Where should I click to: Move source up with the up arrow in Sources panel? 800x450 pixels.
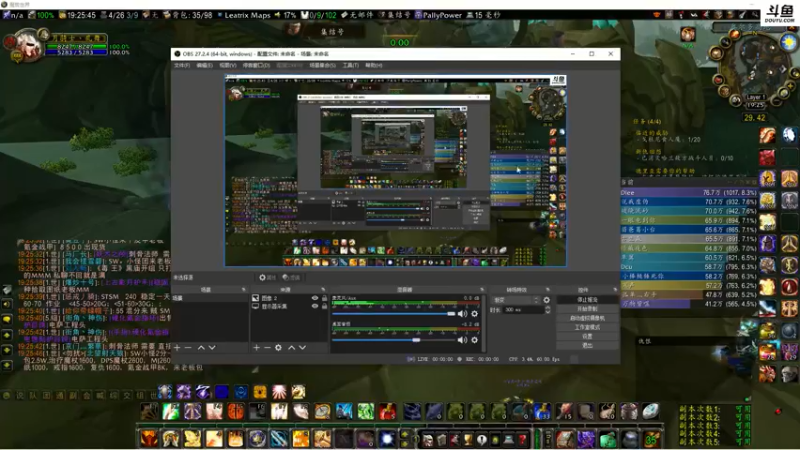pos(291,347)
